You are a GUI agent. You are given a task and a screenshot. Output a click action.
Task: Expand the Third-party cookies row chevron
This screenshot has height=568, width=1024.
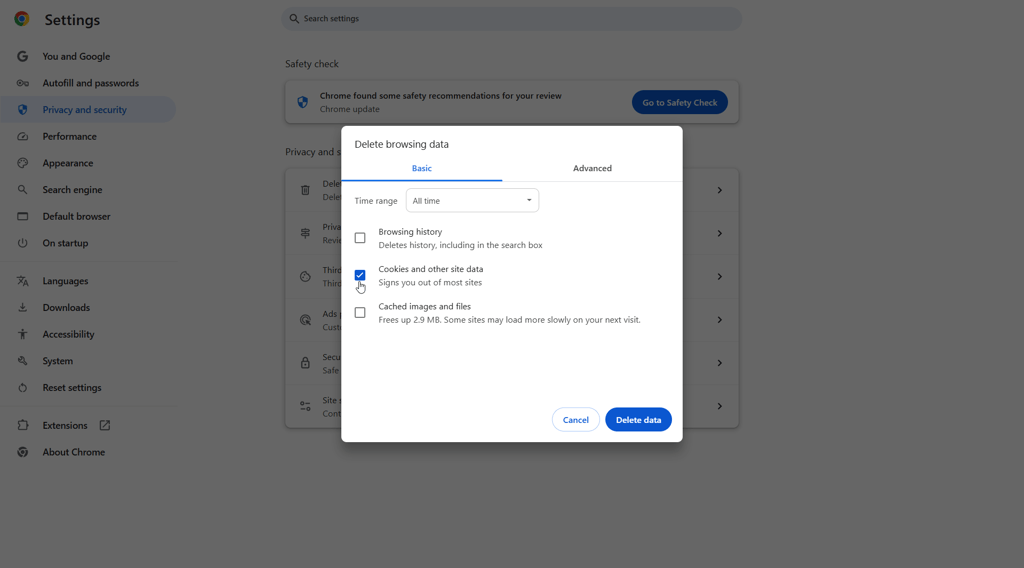coord(720,277)
